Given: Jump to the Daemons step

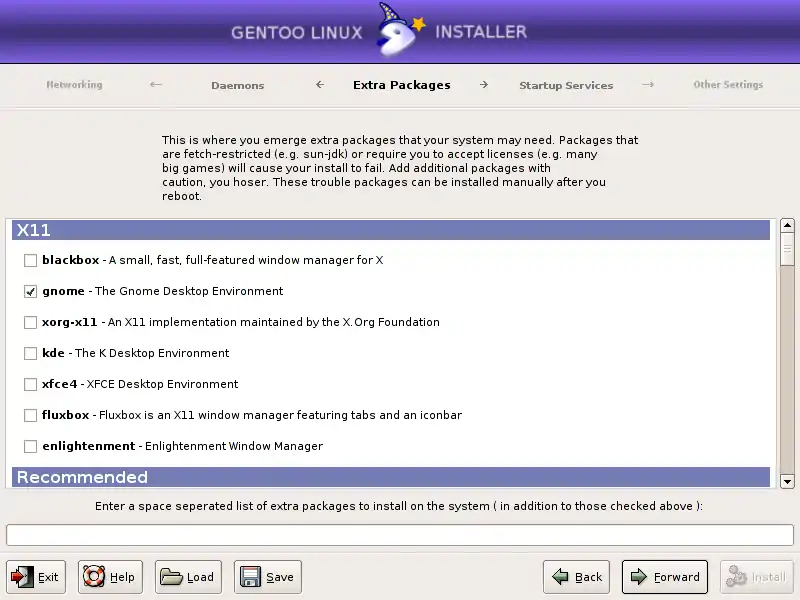Looking at the screenshot, I should click(x=238, y=85).
